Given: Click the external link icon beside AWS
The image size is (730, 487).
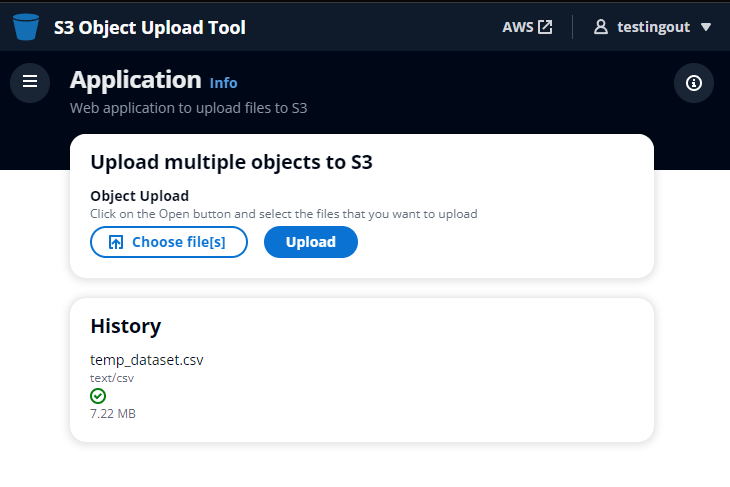Looking at the screenshot, I should point(545,27).
